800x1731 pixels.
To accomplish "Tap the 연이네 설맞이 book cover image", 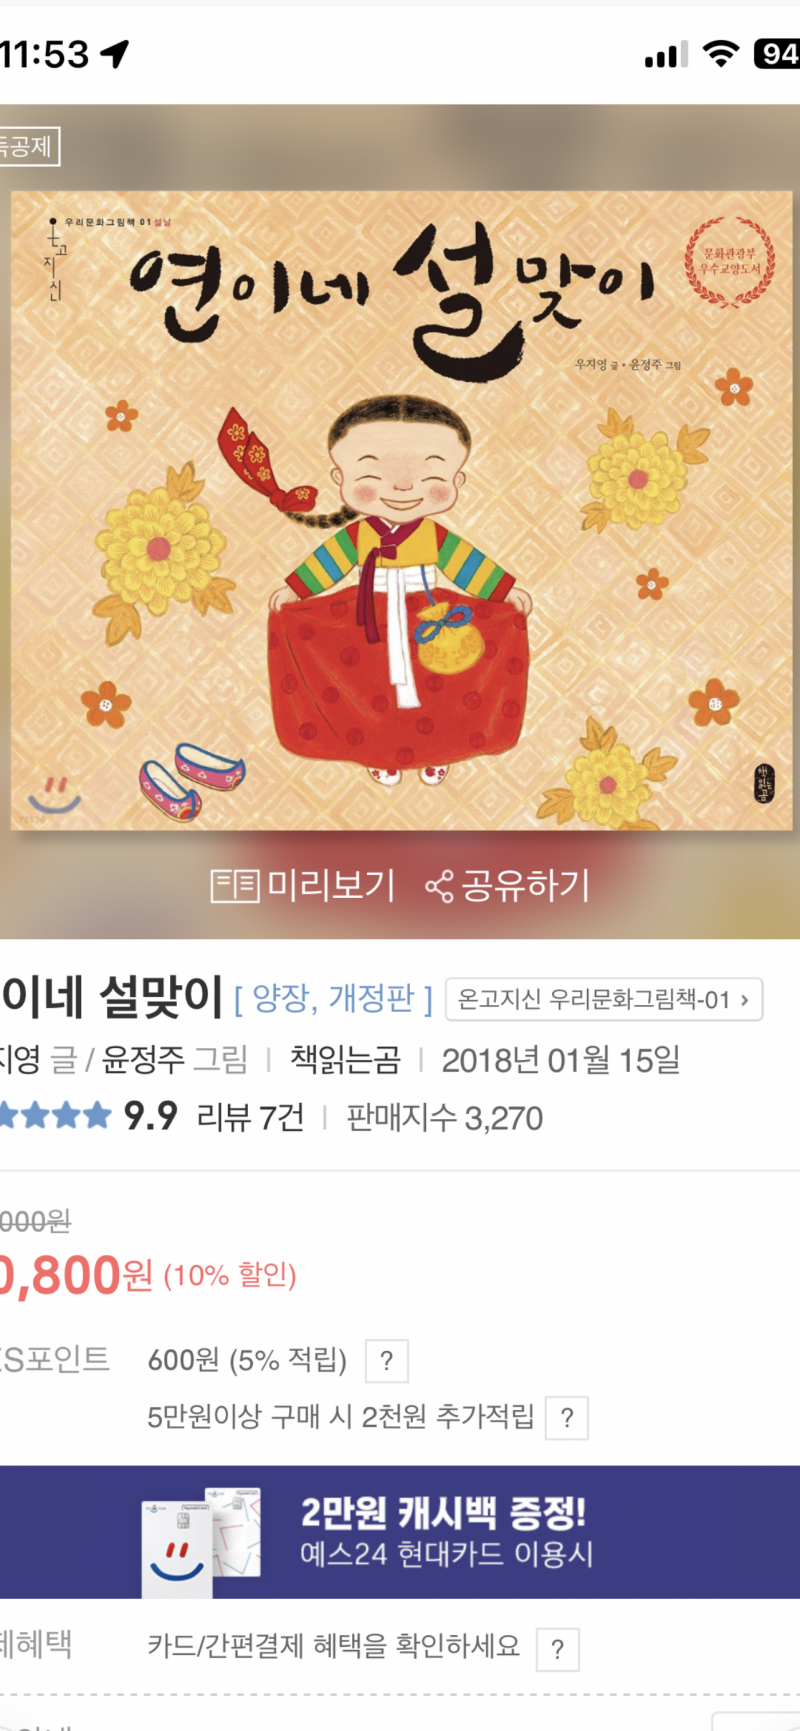I will coord(400,510).
